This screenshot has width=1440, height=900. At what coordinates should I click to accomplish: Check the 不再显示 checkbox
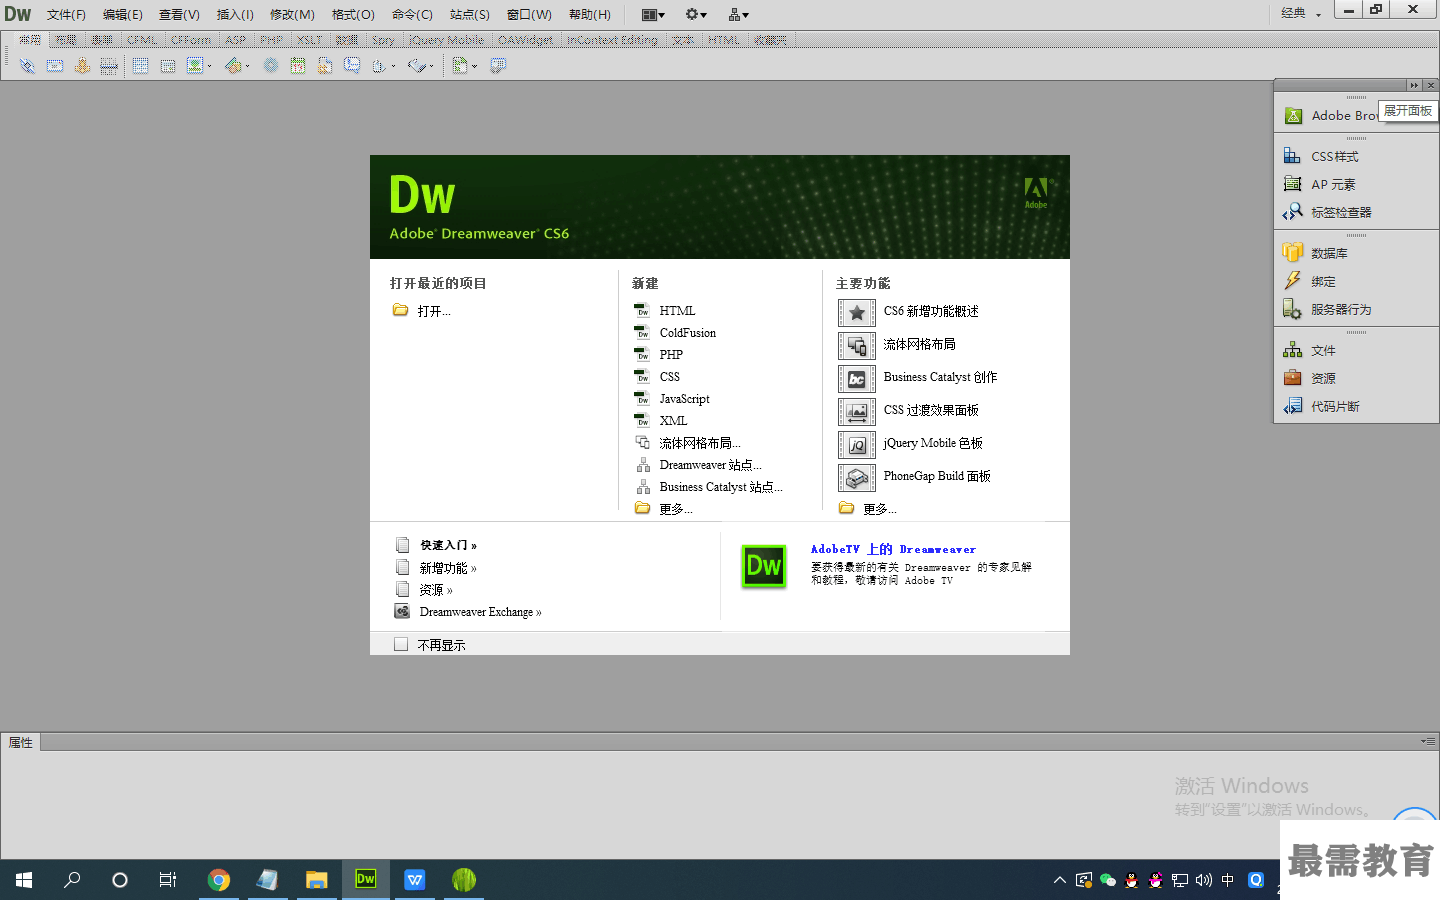pyautogui.click(x=401, y=644)
